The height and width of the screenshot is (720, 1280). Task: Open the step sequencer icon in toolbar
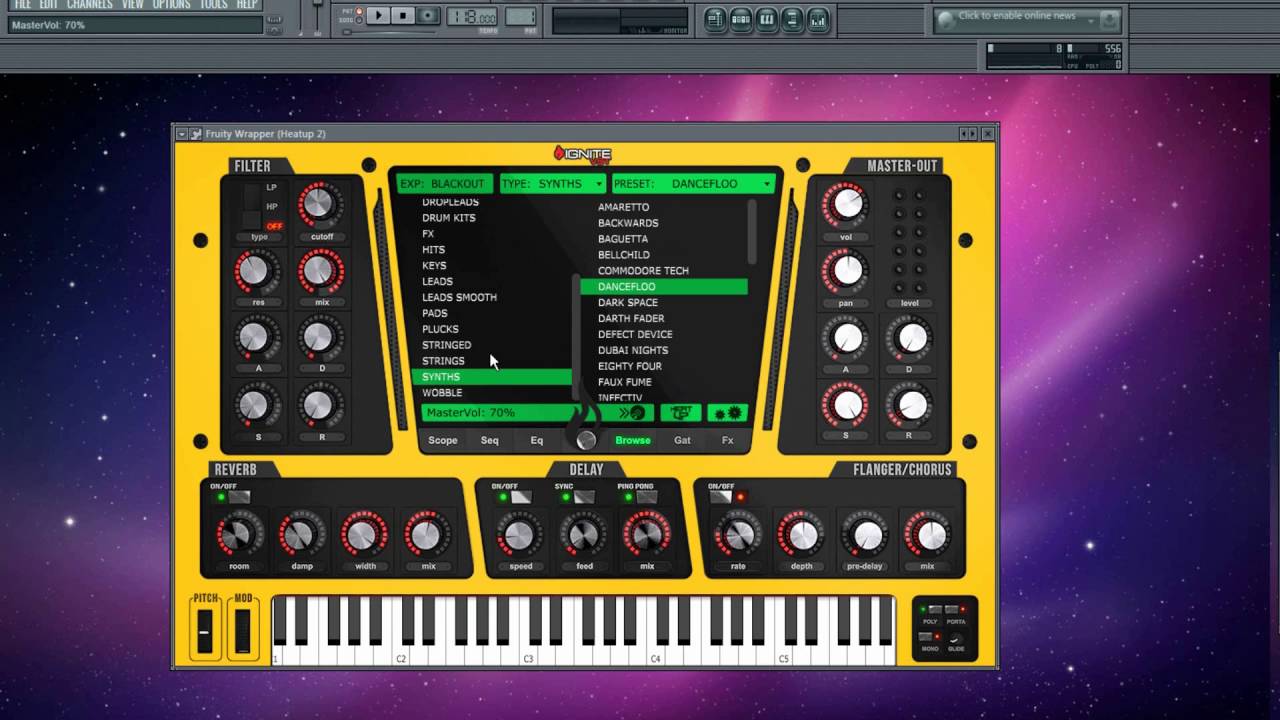(x=741, y=19)
